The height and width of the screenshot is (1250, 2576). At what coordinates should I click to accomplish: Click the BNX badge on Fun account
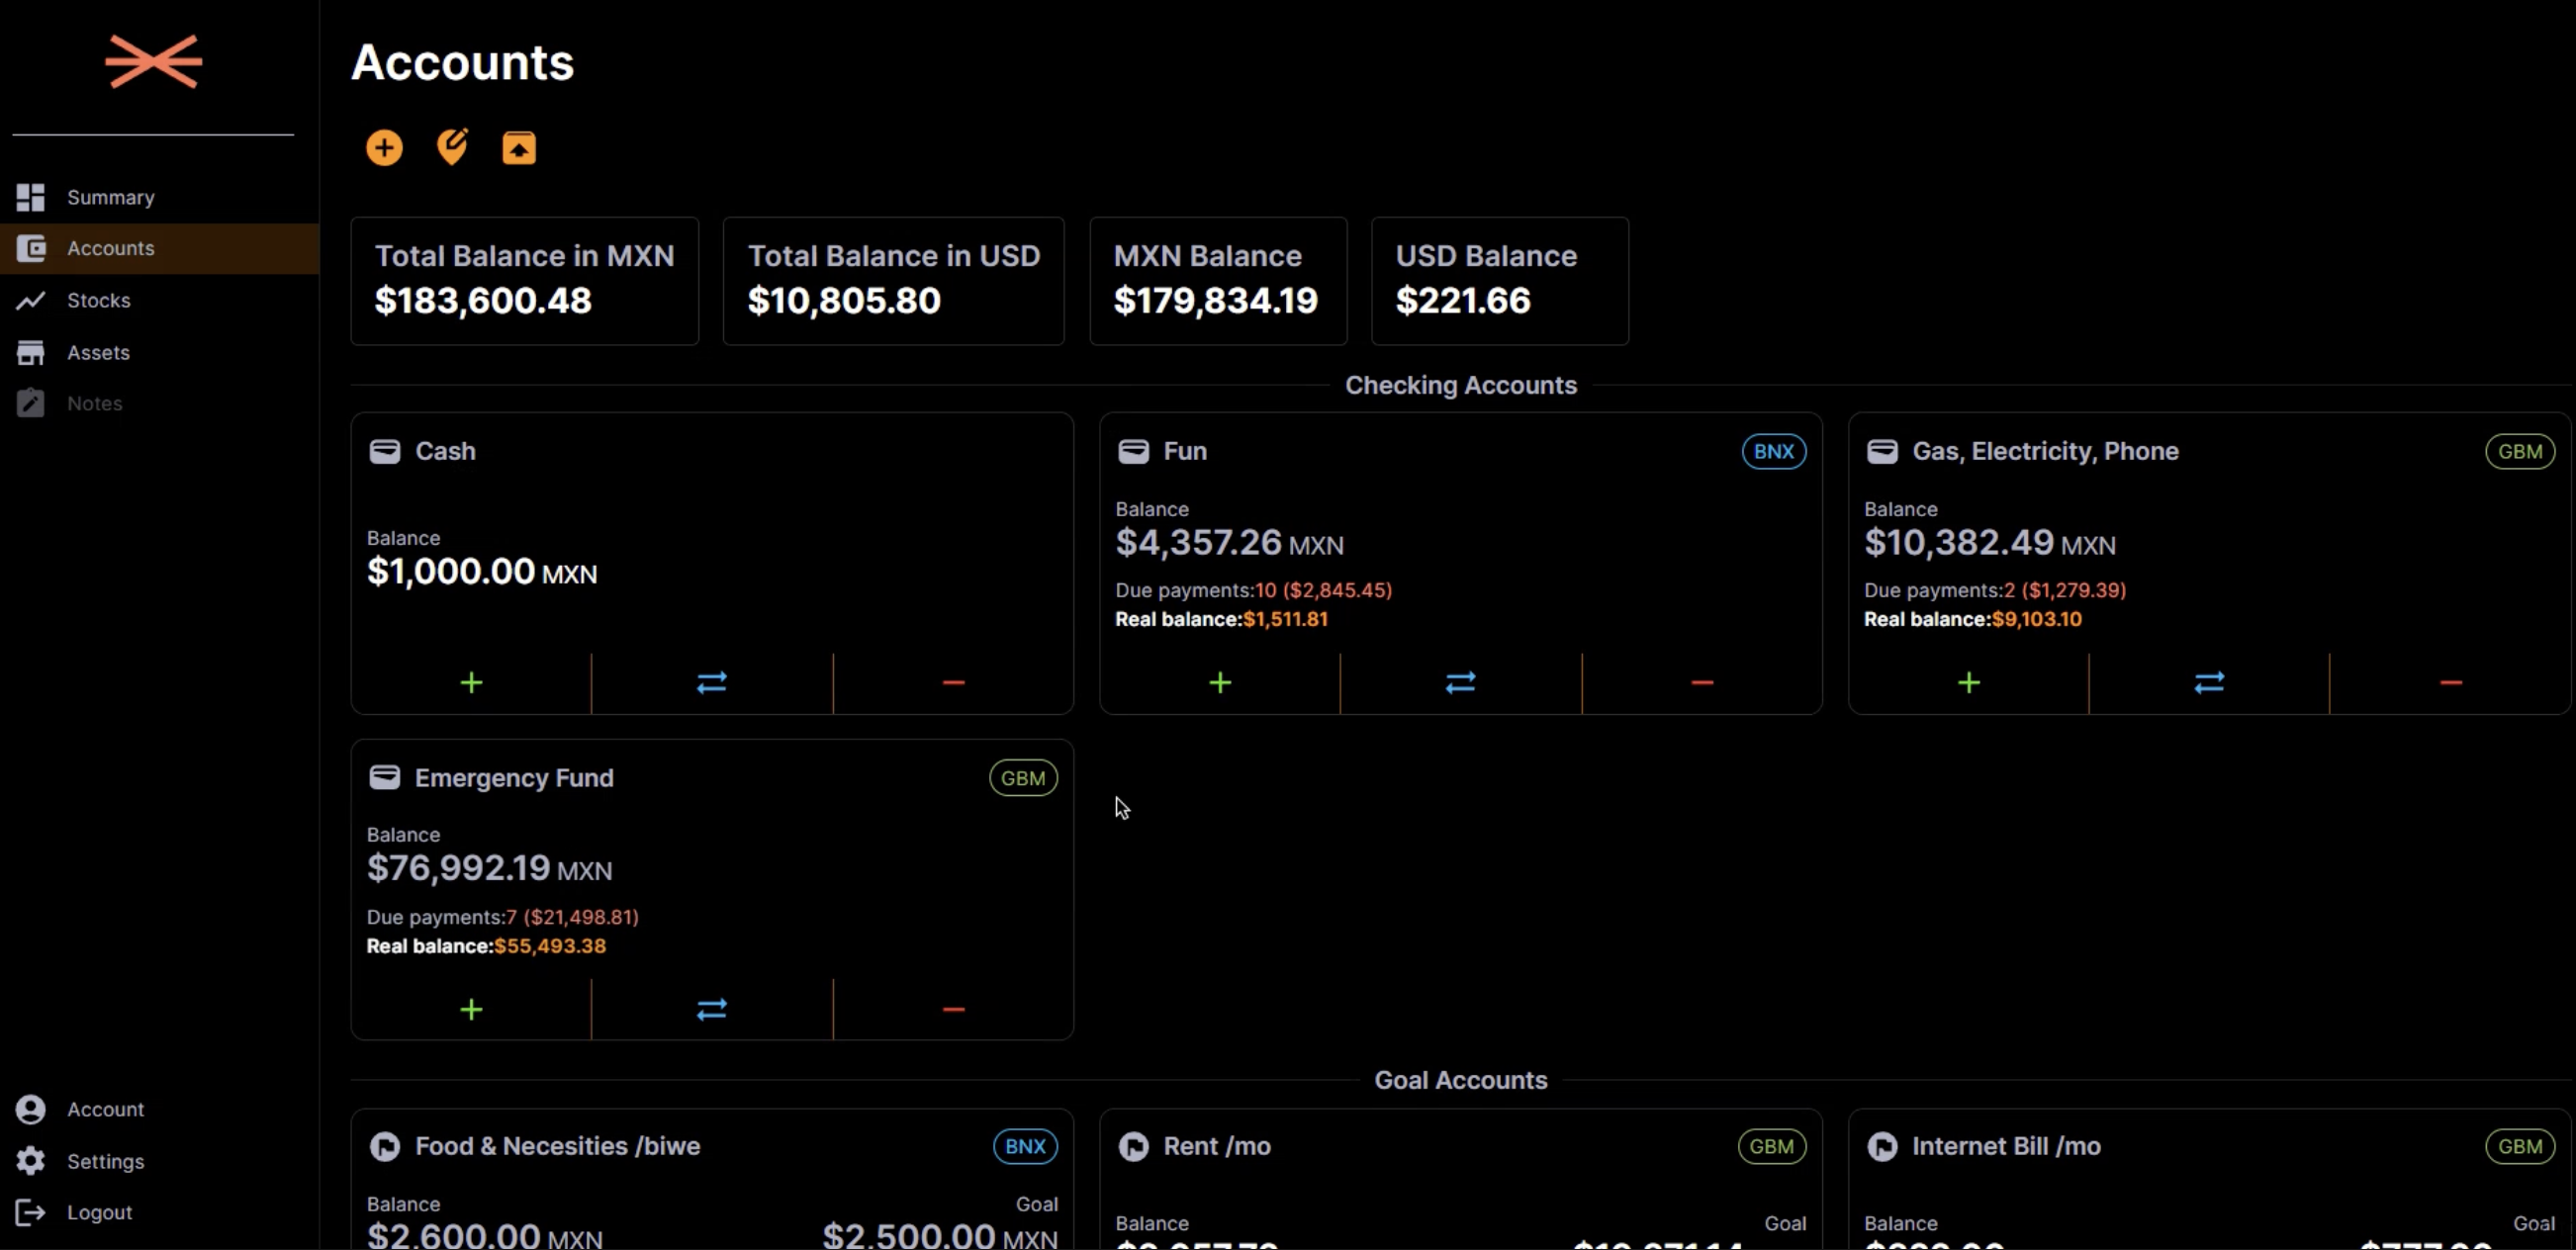[x=1773, y=451]
